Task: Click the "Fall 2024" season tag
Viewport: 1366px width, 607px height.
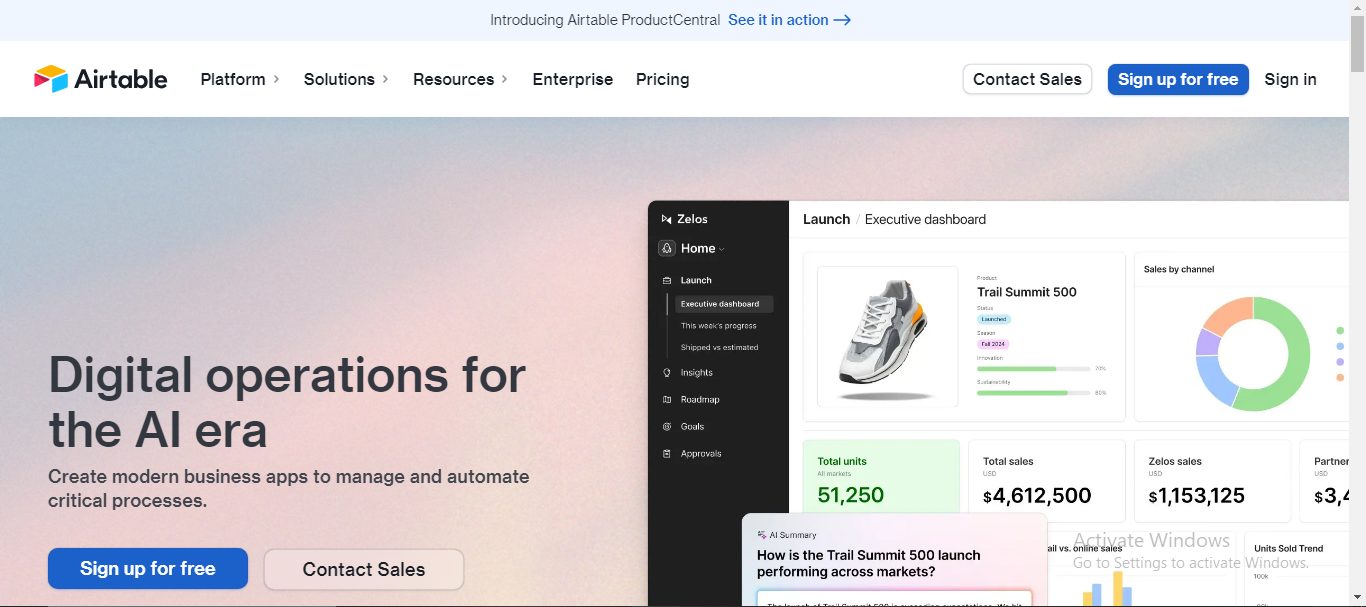Action: (994, 344)
